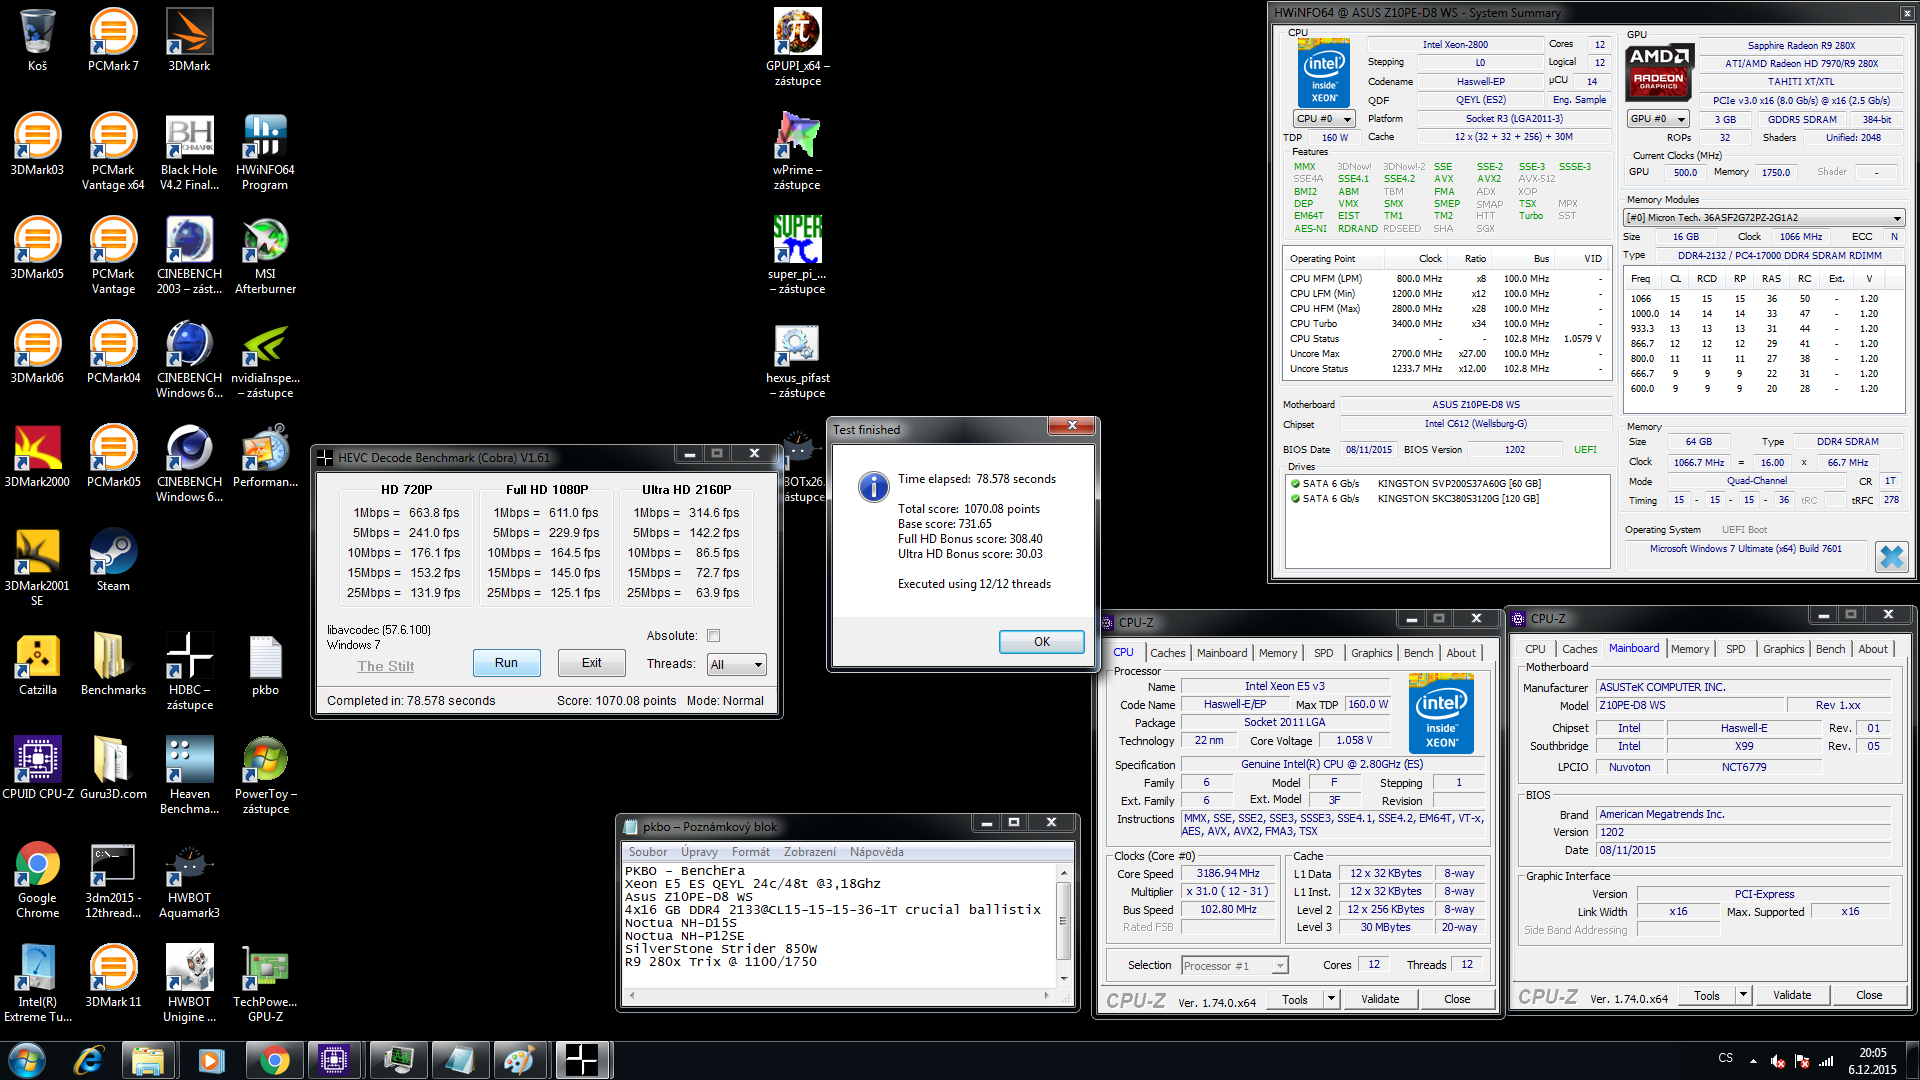Screen dimensions: 1920x1080
Task: Click the Notepad horizontal scrollbar track
Action: pos(838,996)
